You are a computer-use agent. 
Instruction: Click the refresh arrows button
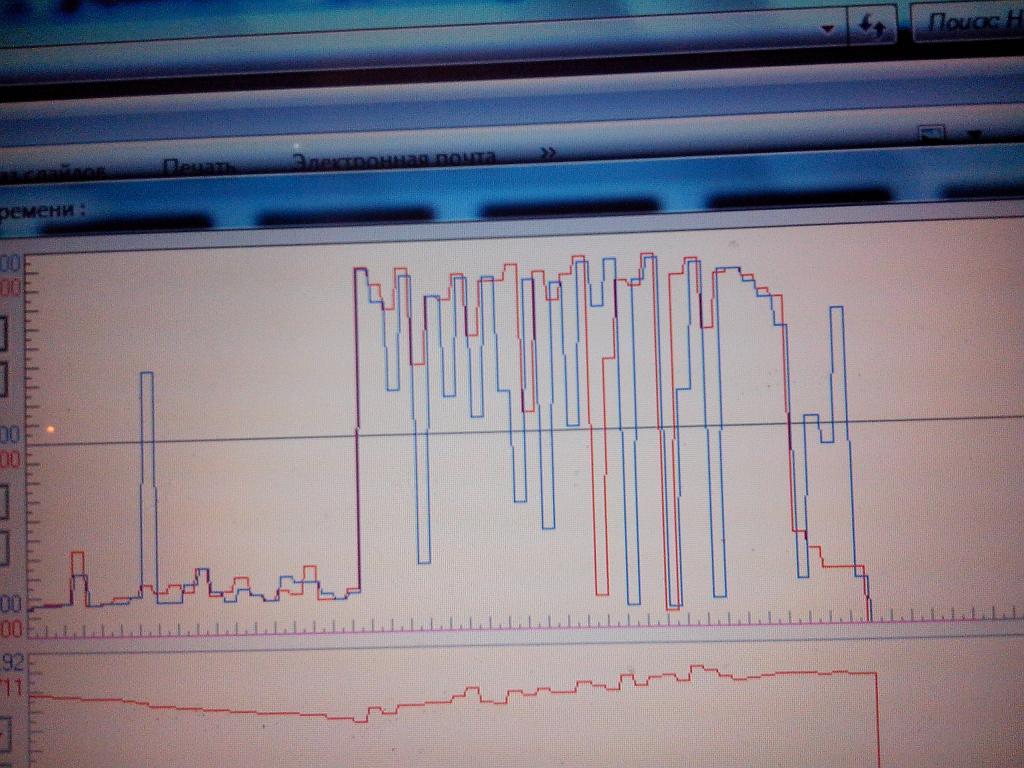click(872, 27)
